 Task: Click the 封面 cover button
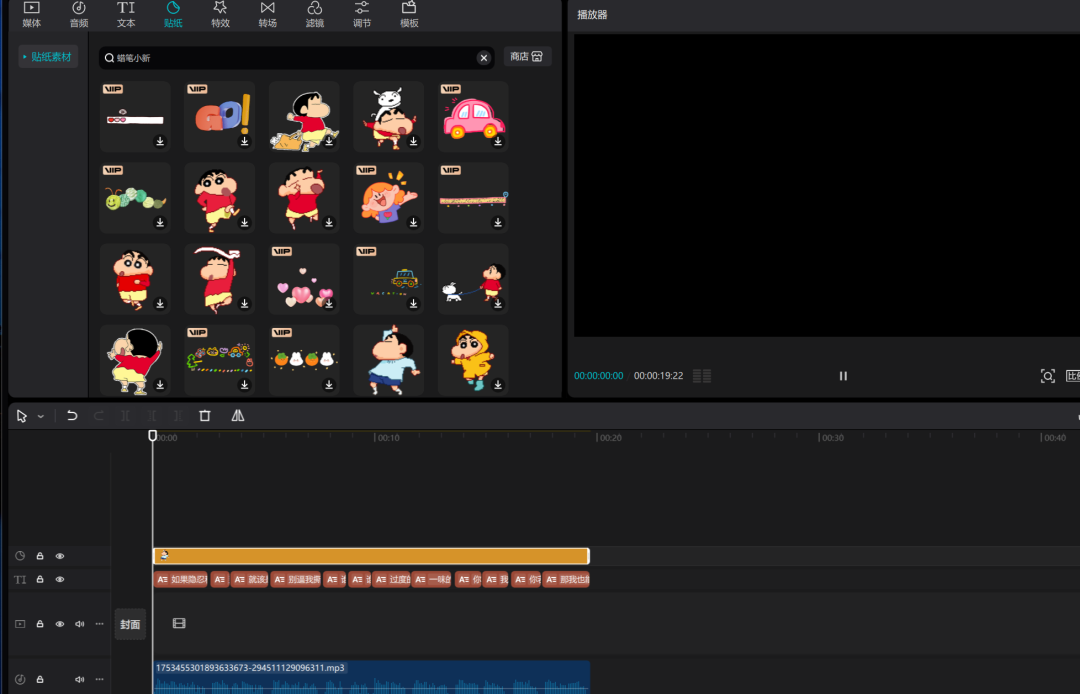[x=130, y=624]
